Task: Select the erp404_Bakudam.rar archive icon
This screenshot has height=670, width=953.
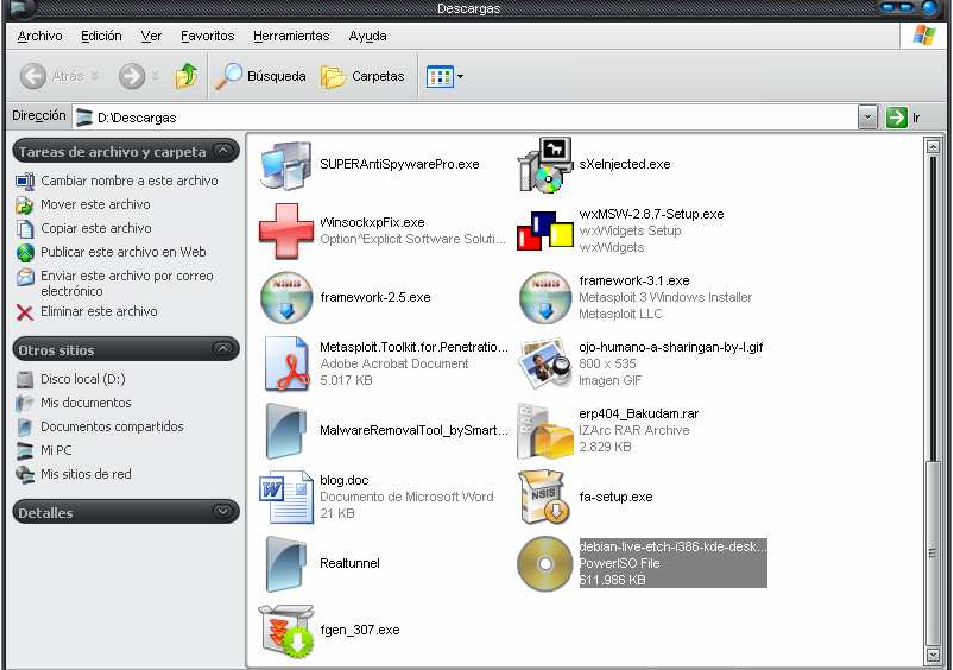Action: [544, 431]
